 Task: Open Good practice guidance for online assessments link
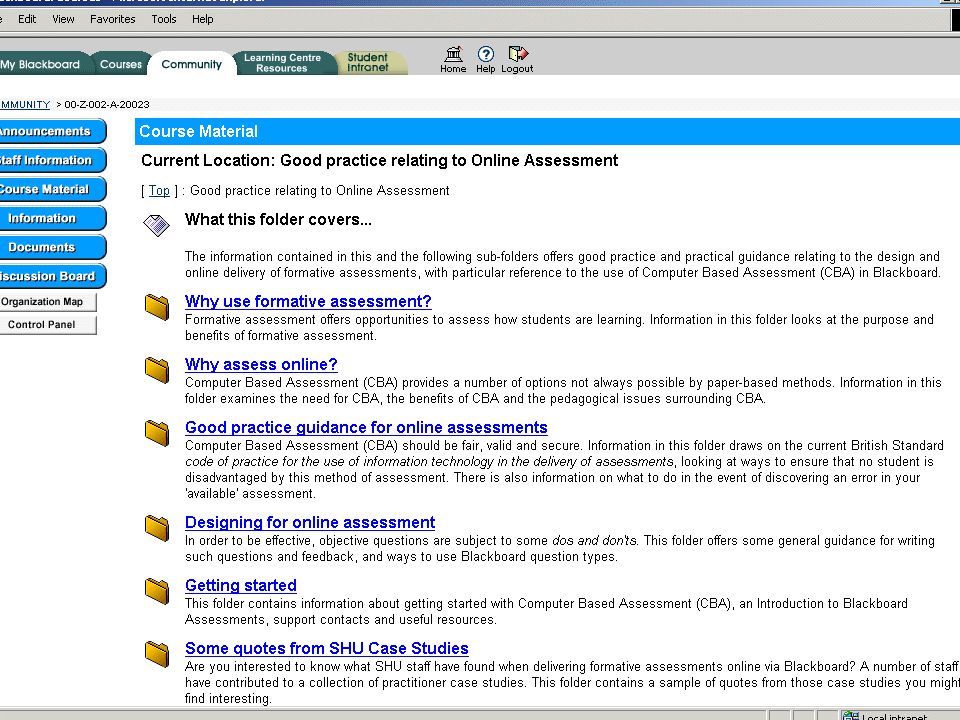366,427
